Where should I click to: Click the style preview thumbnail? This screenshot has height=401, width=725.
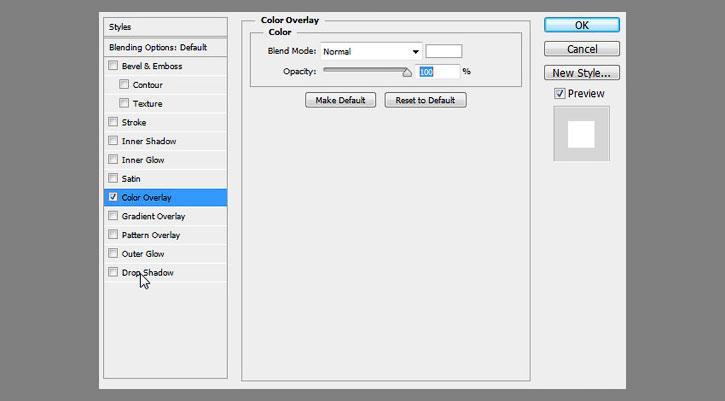(581, 134)
